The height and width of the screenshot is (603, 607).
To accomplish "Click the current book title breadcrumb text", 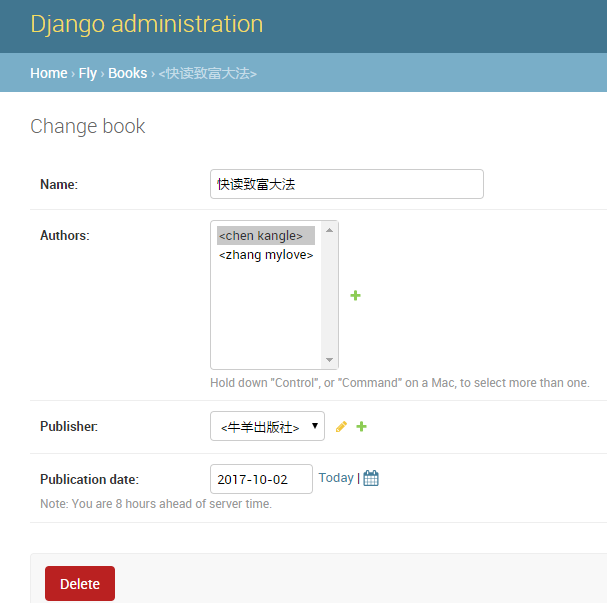I will tap(207, 74).
